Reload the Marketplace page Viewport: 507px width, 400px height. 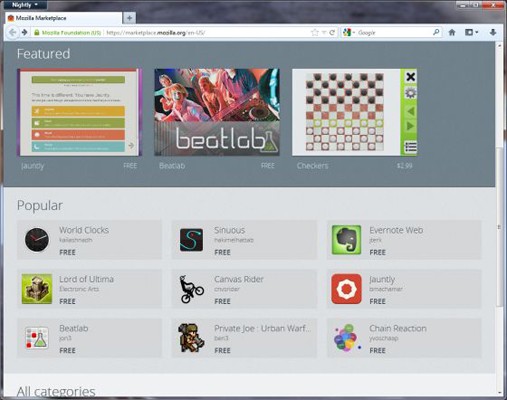[x=332, y=32]
